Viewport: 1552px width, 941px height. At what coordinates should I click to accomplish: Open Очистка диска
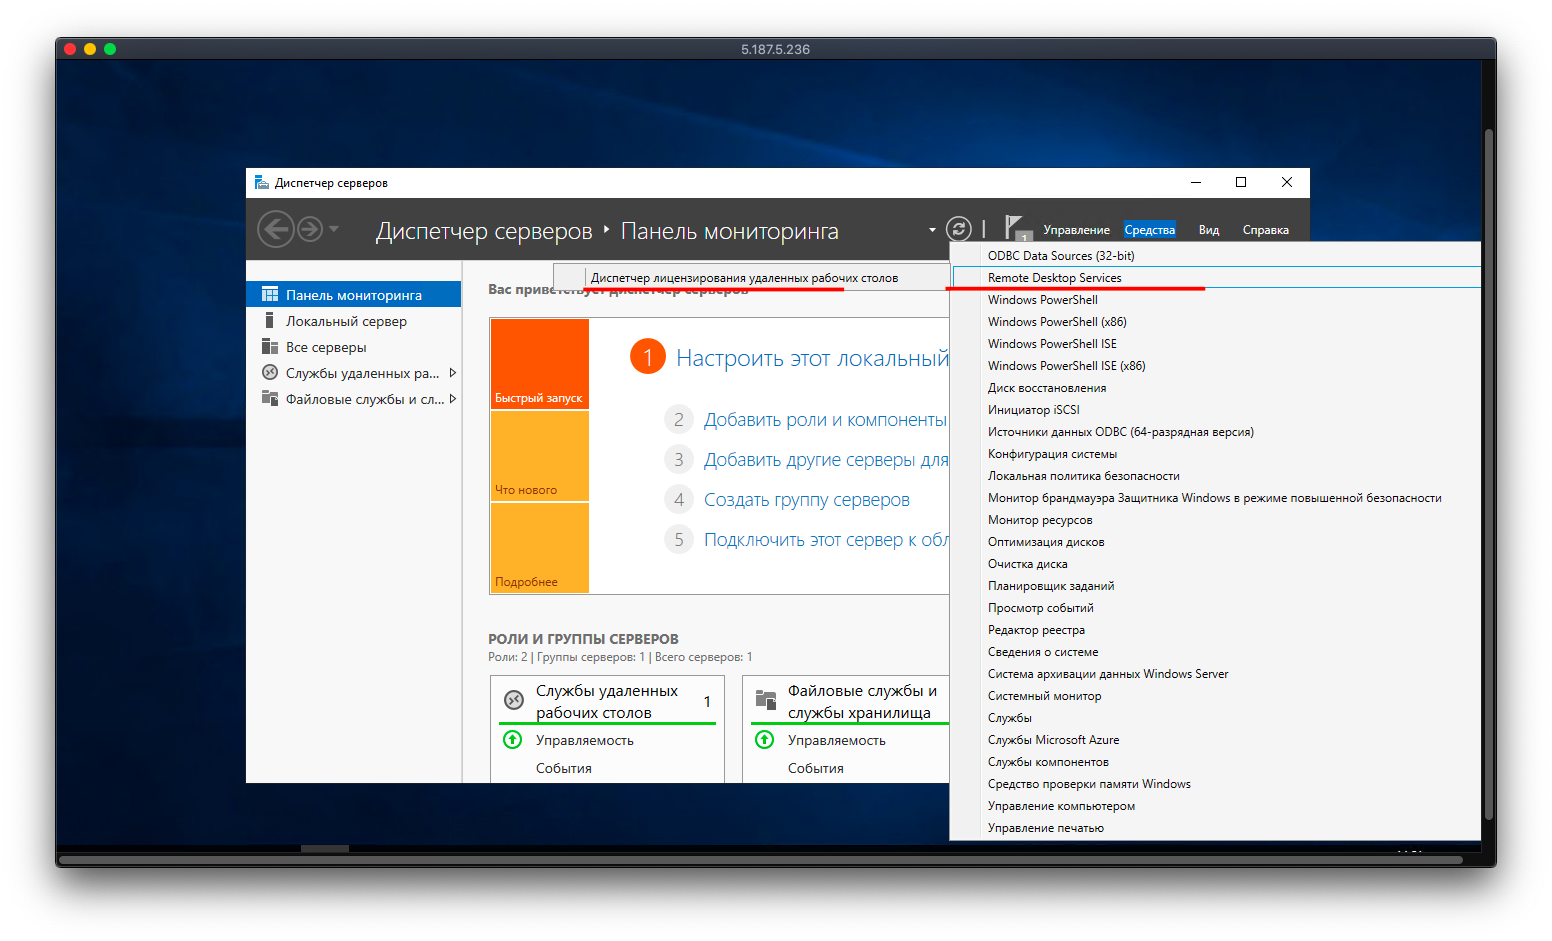pos(1216,563)
